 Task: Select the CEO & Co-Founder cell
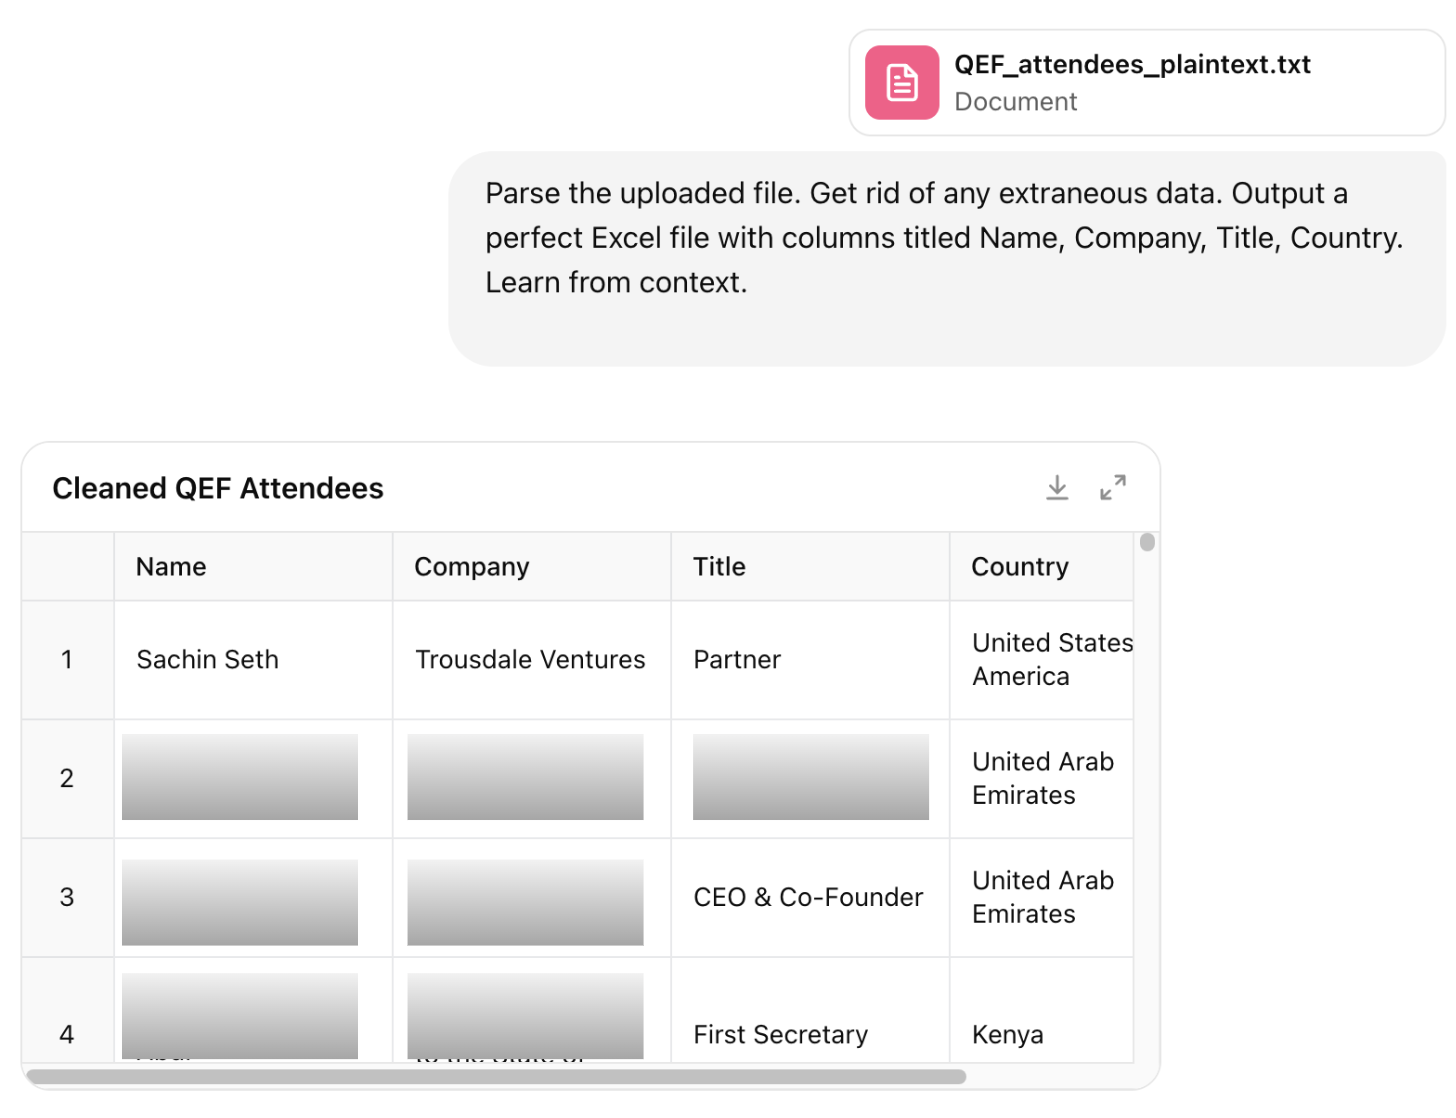pos(808,897)
